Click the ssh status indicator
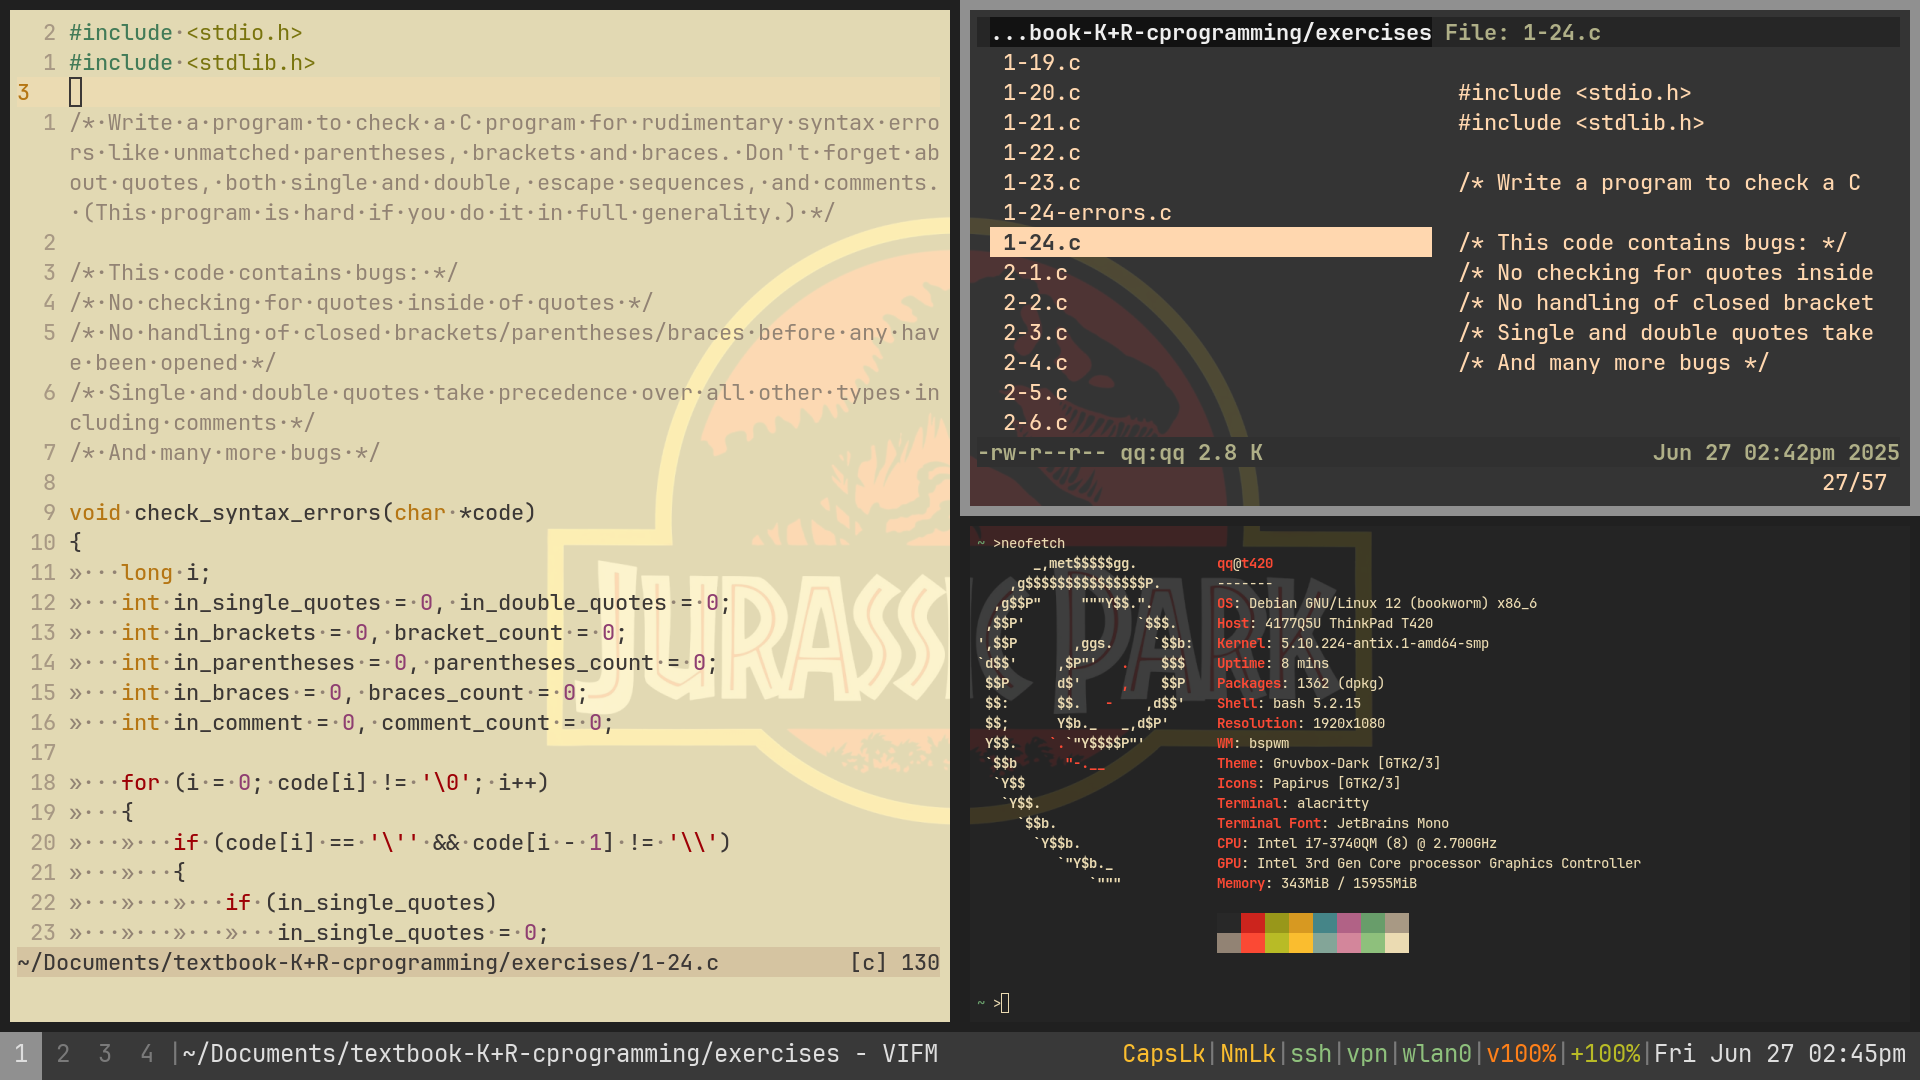 tap(1310, 1054)
